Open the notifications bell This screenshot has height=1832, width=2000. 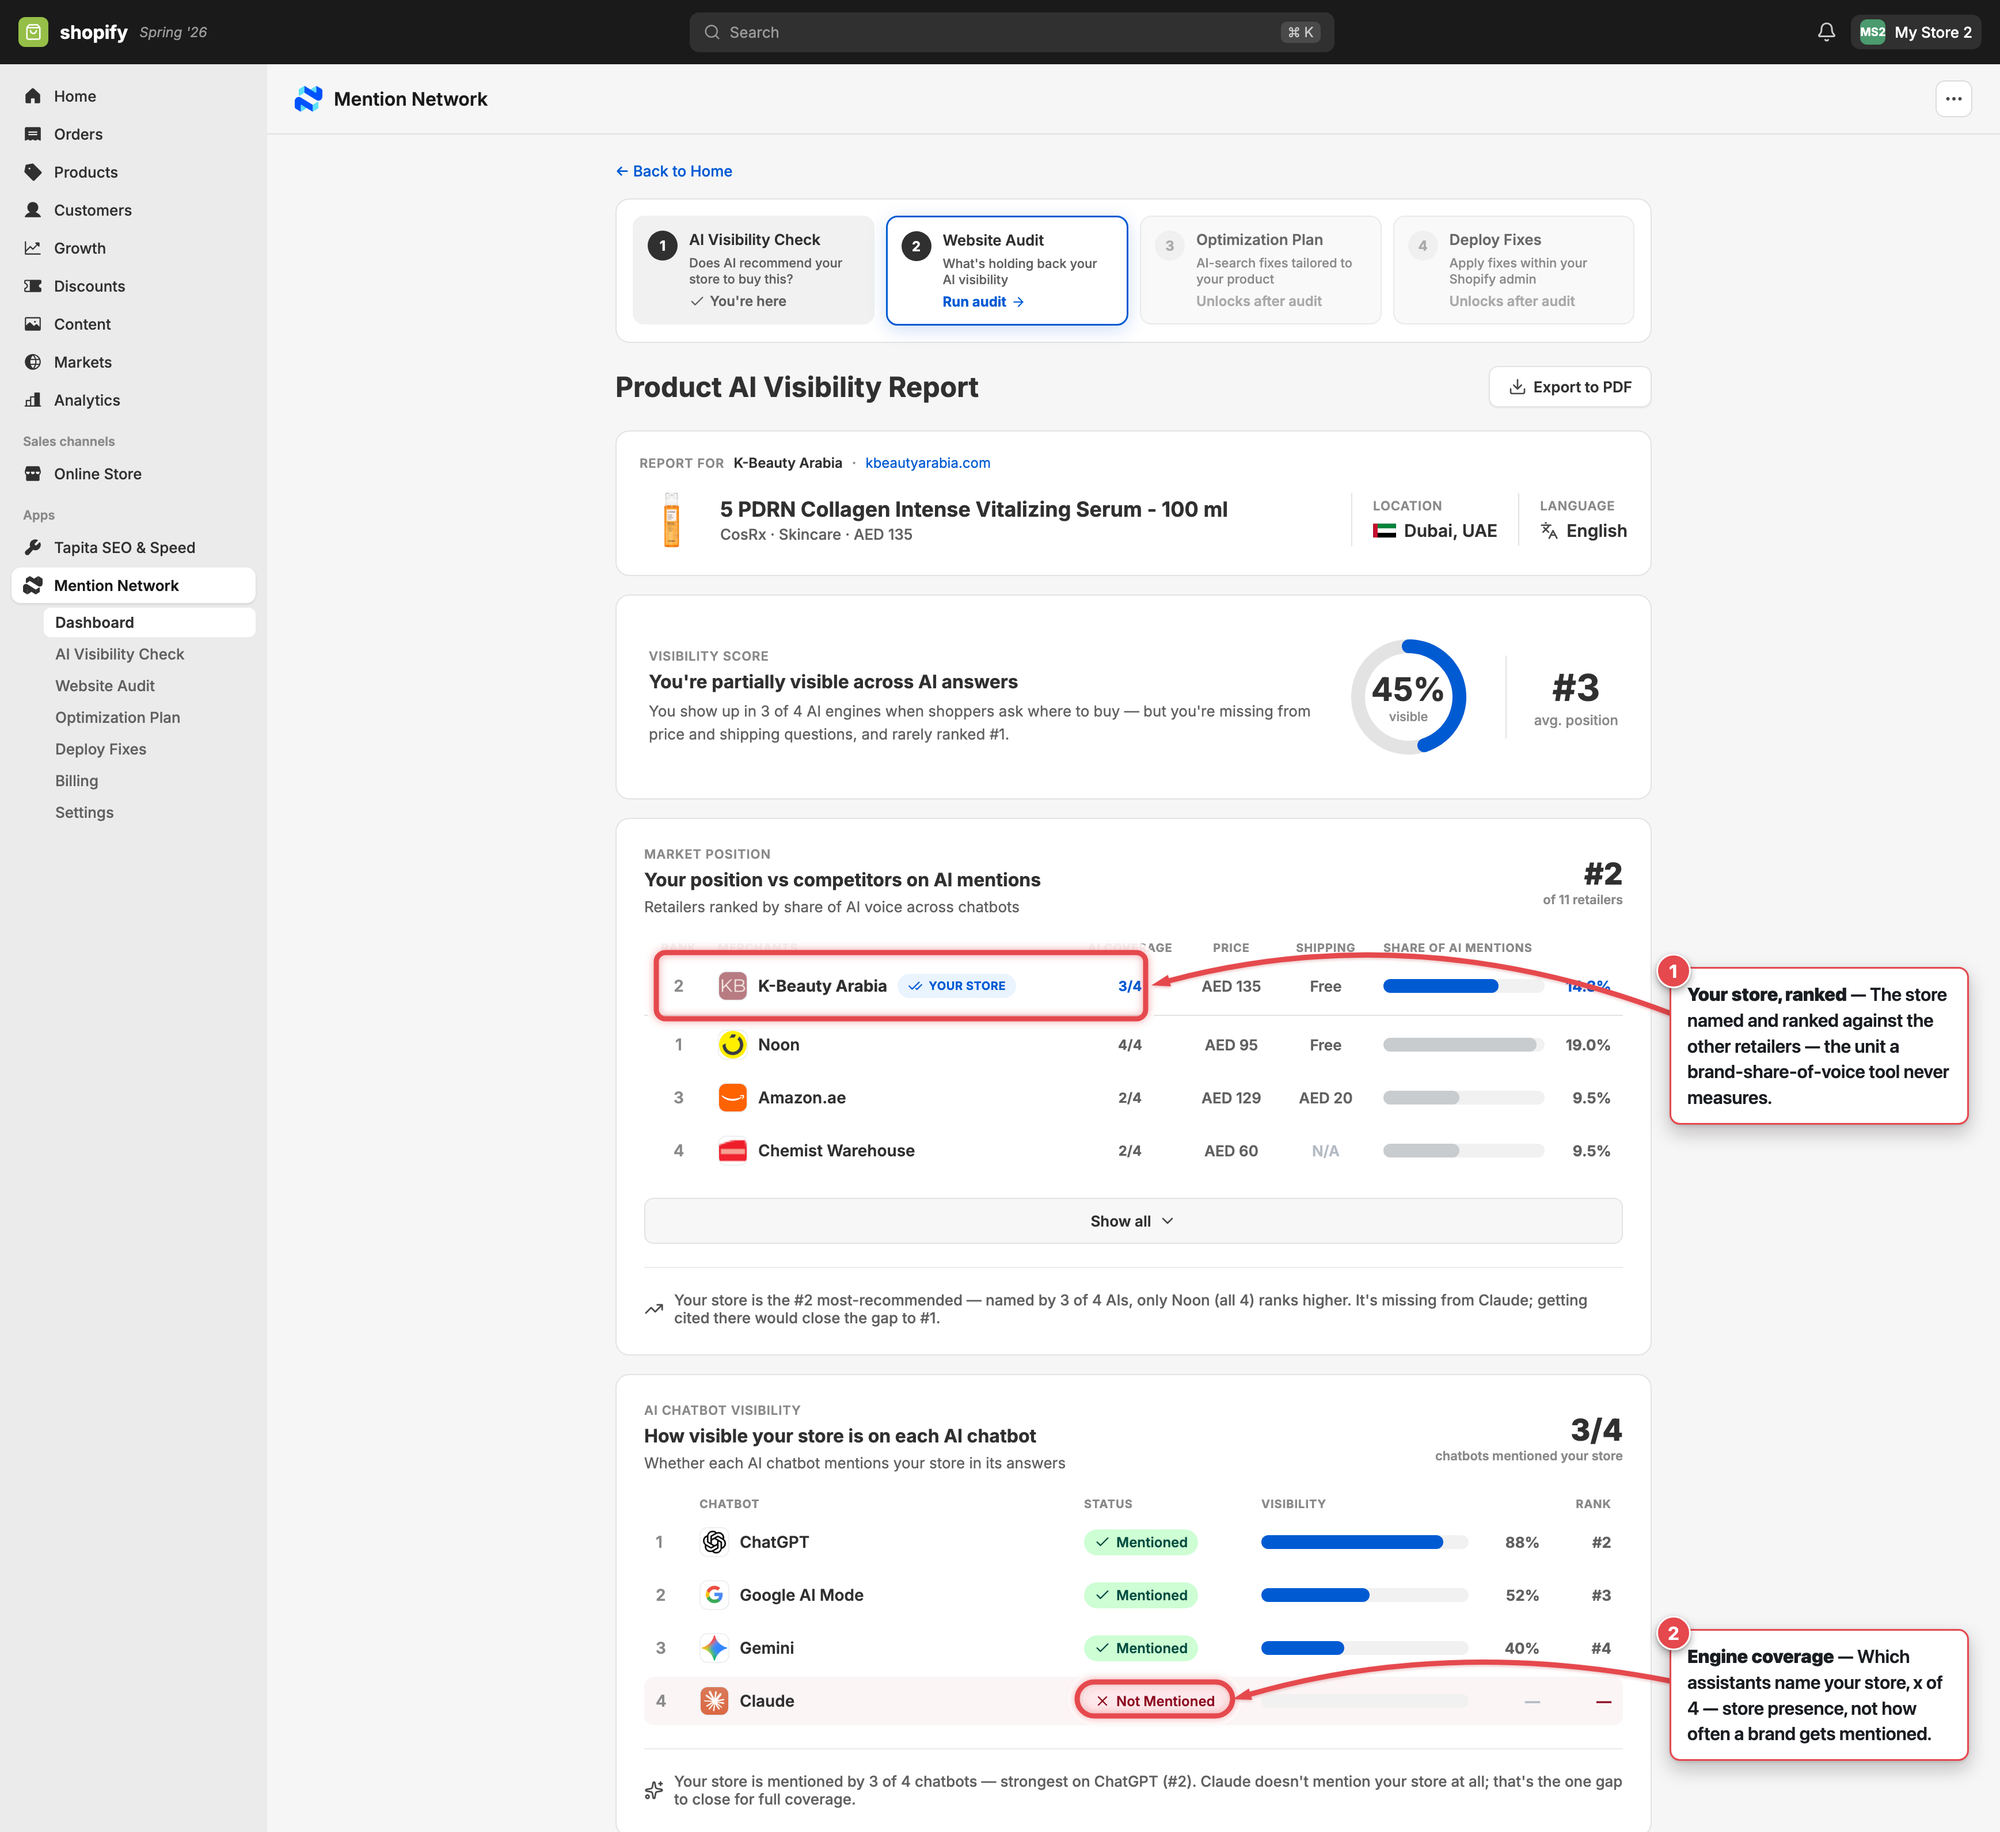point(1826,32)
